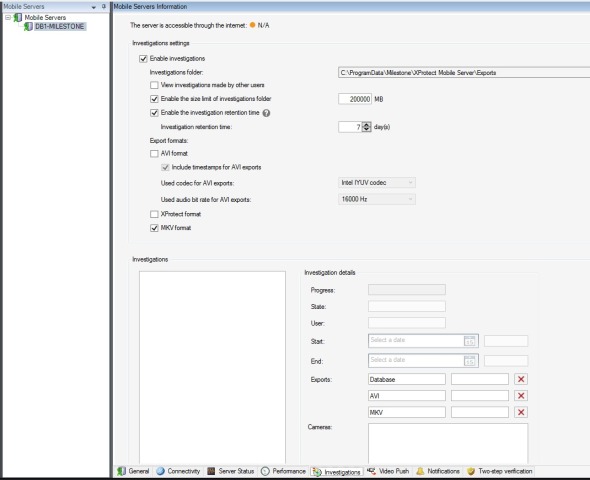Open the End date calendar picker icon
Viewport: 590px width, 480px height.
[469, 361]
